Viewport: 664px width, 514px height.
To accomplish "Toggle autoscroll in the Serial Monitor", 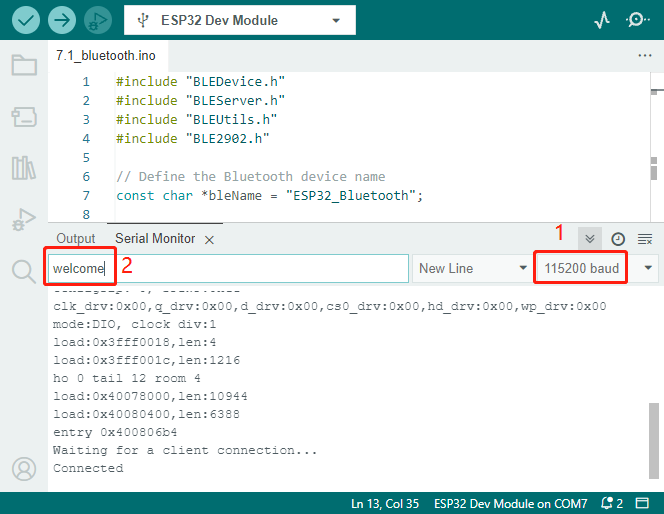I will tap(589, 239).
